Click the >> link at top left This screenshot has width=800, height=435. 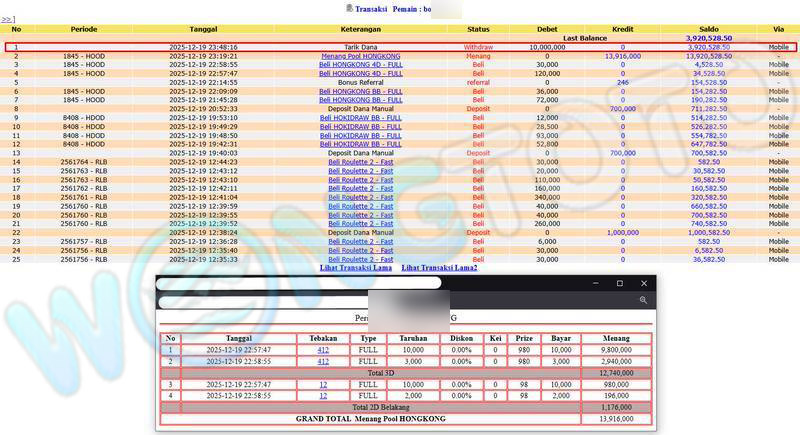(7, 19)
